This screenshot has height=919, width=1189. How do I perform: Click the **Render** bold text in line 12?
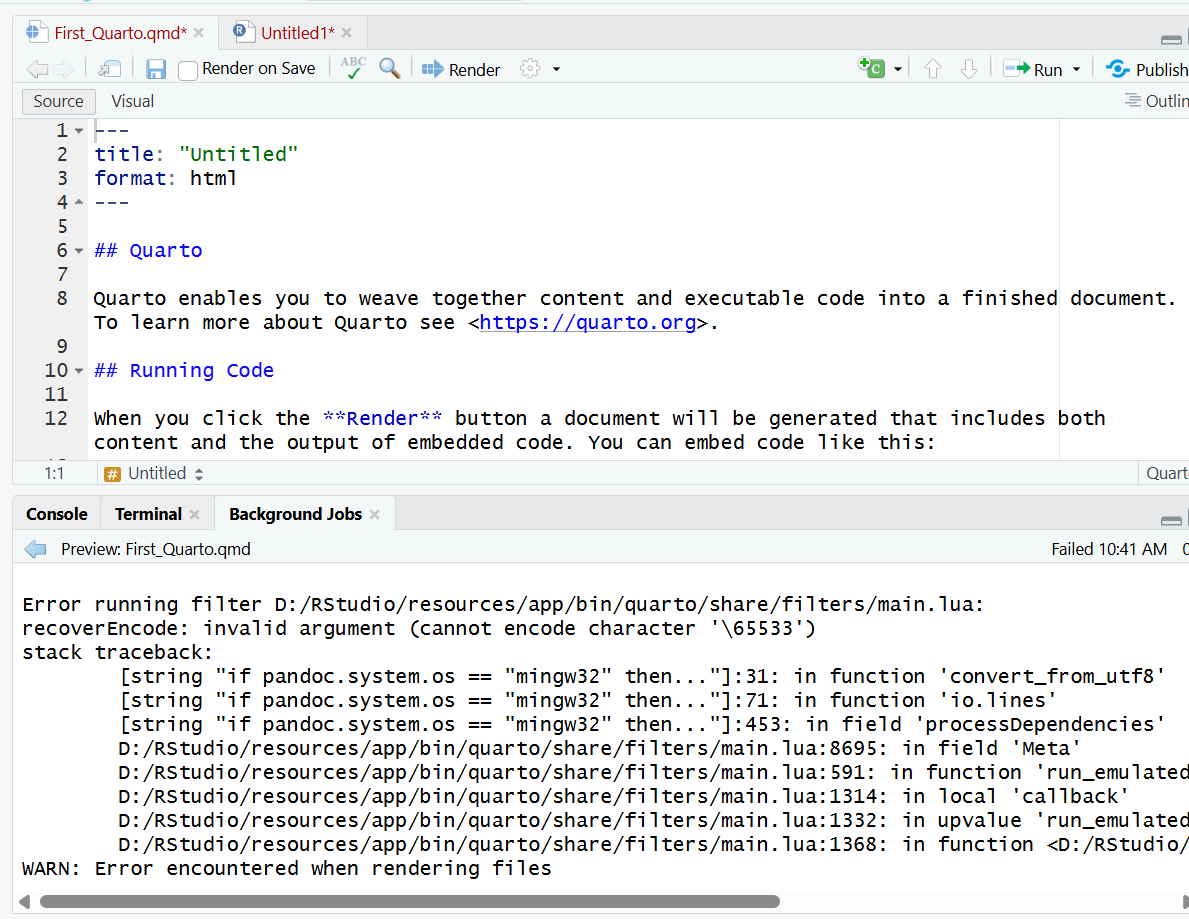(383, 419)
